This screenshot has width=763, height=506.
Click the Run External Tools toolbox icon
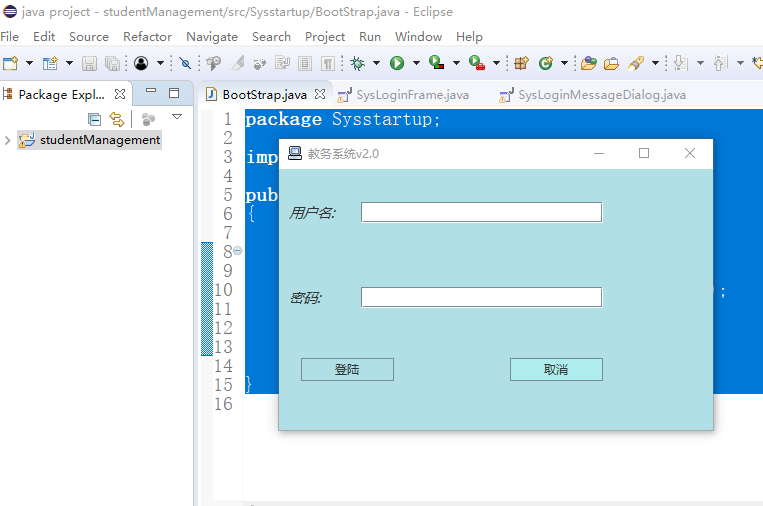[x=477, y=63]
